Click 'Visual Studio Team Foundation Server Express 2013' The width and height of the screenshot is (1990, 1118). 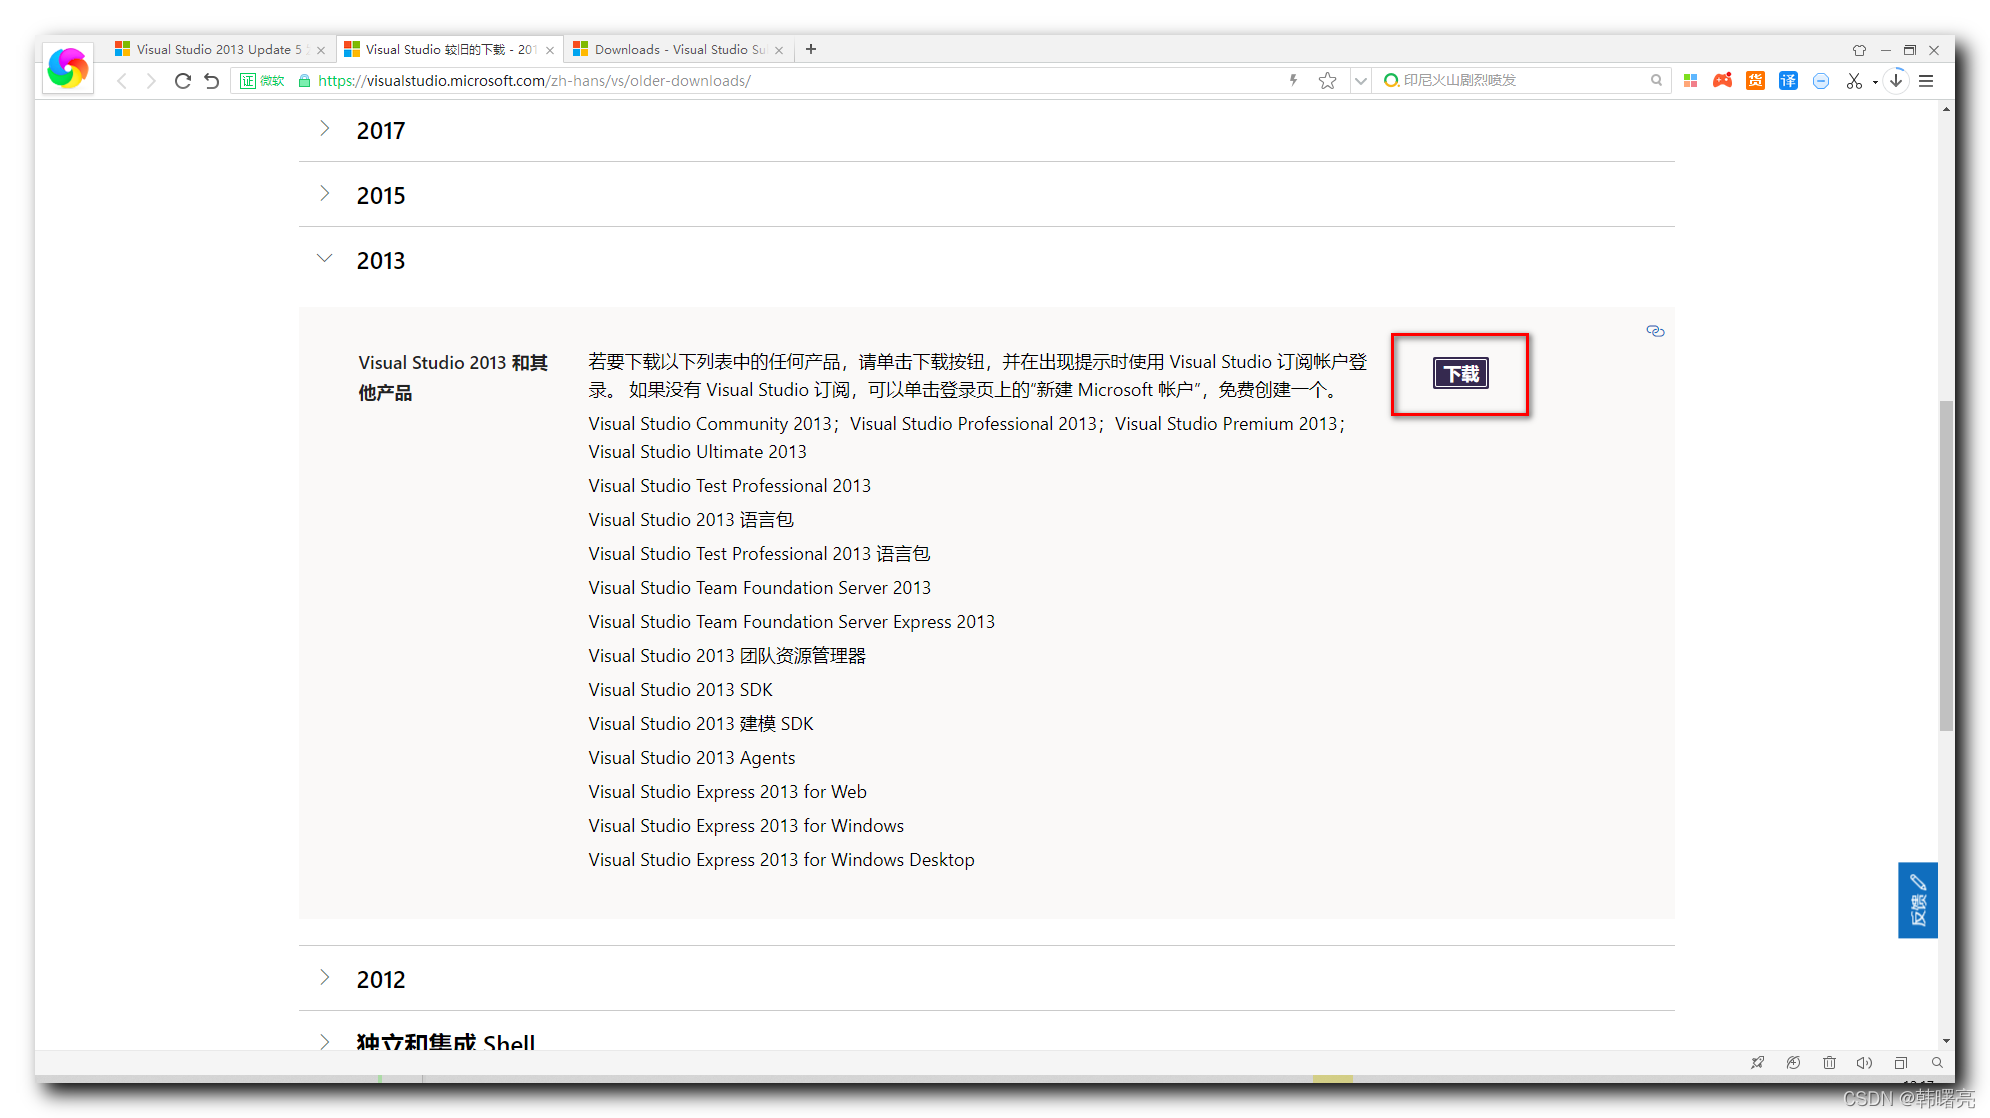pos(791,622)
